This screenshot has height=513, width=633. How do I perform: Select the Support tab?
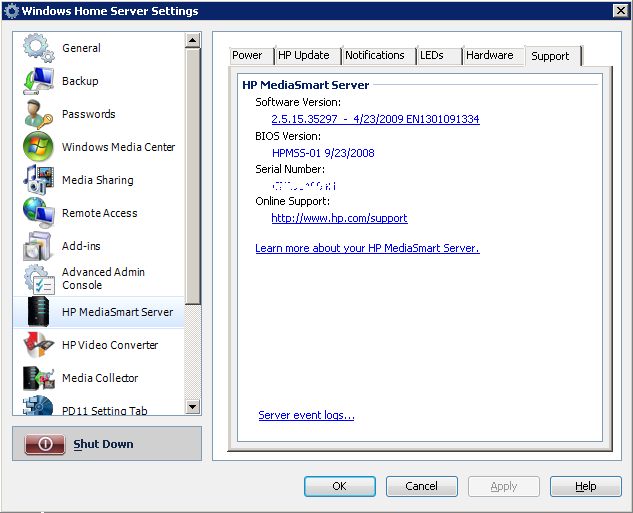click(x=552, y=56)
